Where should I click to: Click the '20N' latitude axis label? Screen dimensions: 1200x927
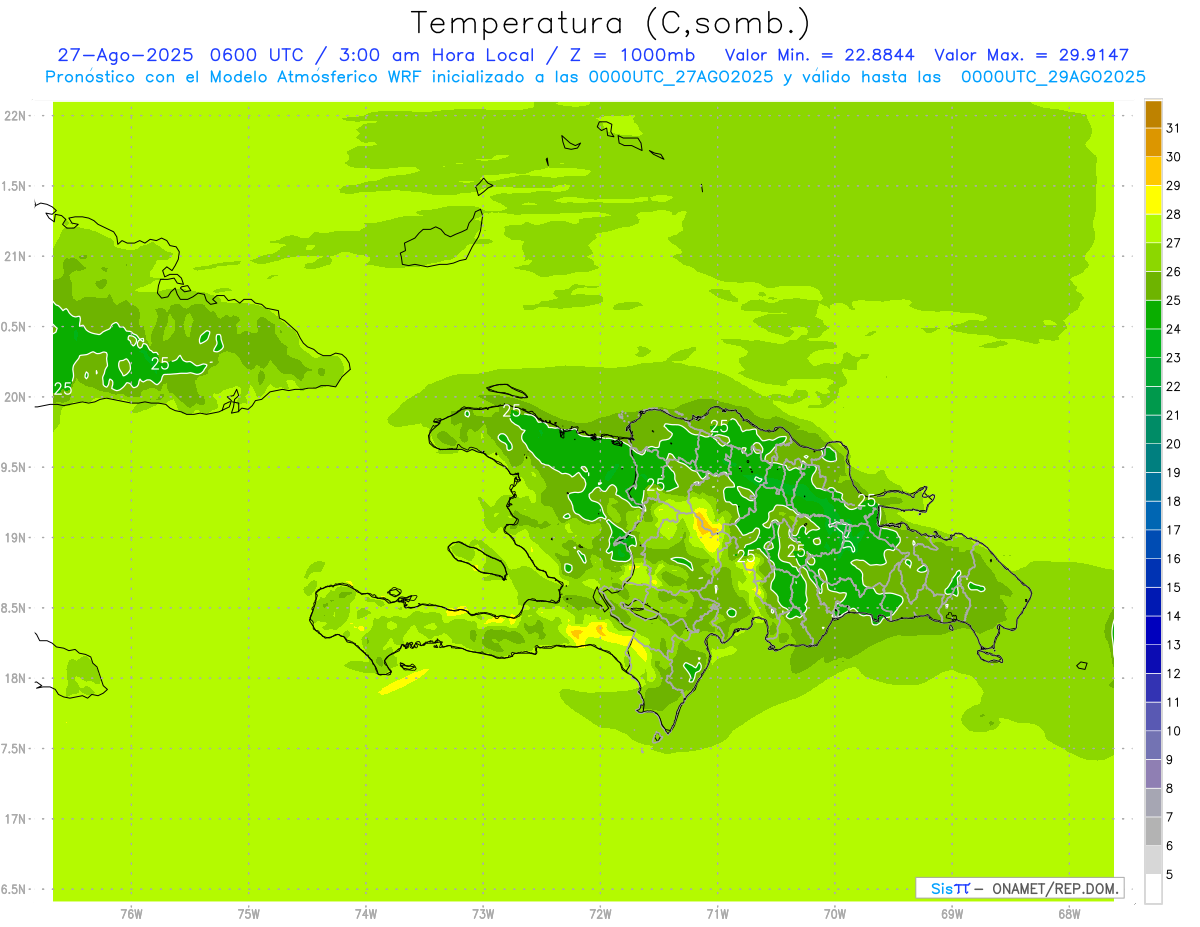16,398
